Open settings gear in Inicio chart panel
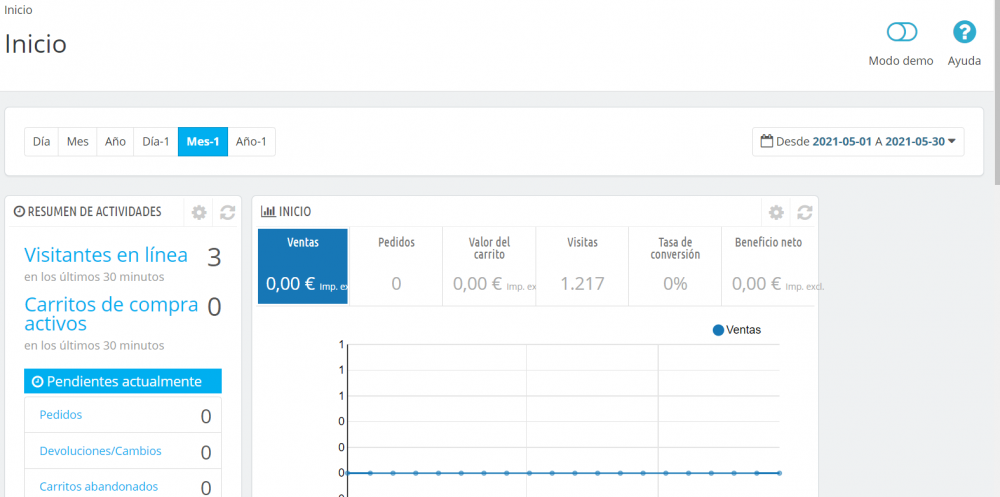 pyautogui.click(x=776, y=212)
